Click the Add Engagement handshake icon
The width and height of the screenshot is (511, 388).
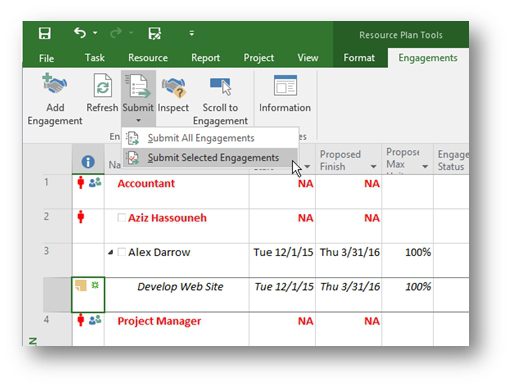pyautogui.click(x=55, y=84)
